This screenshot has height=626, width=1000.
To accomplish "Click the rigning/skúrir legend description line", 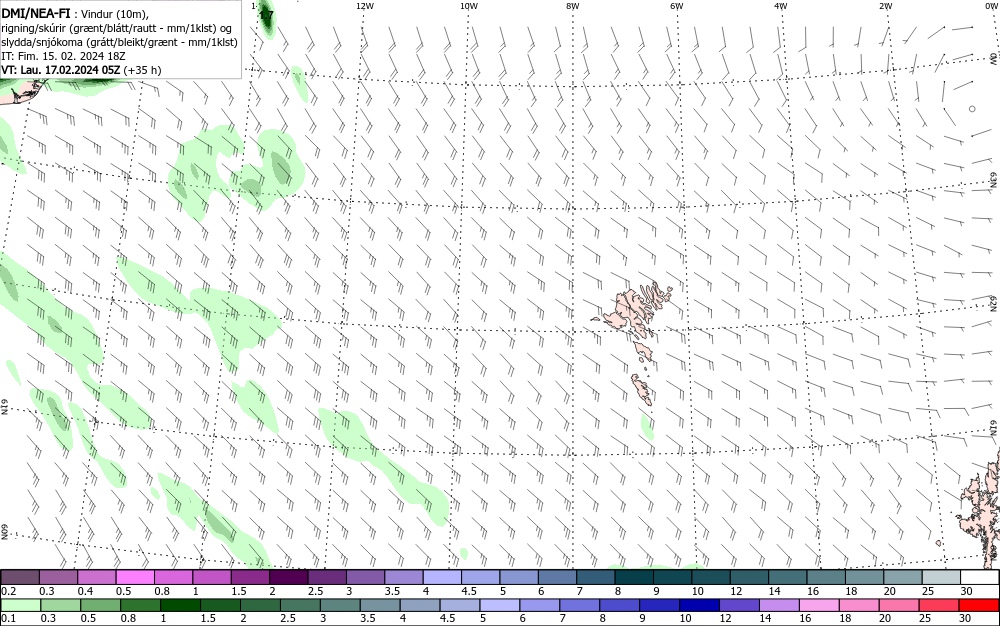I will (x=117, y=28).
